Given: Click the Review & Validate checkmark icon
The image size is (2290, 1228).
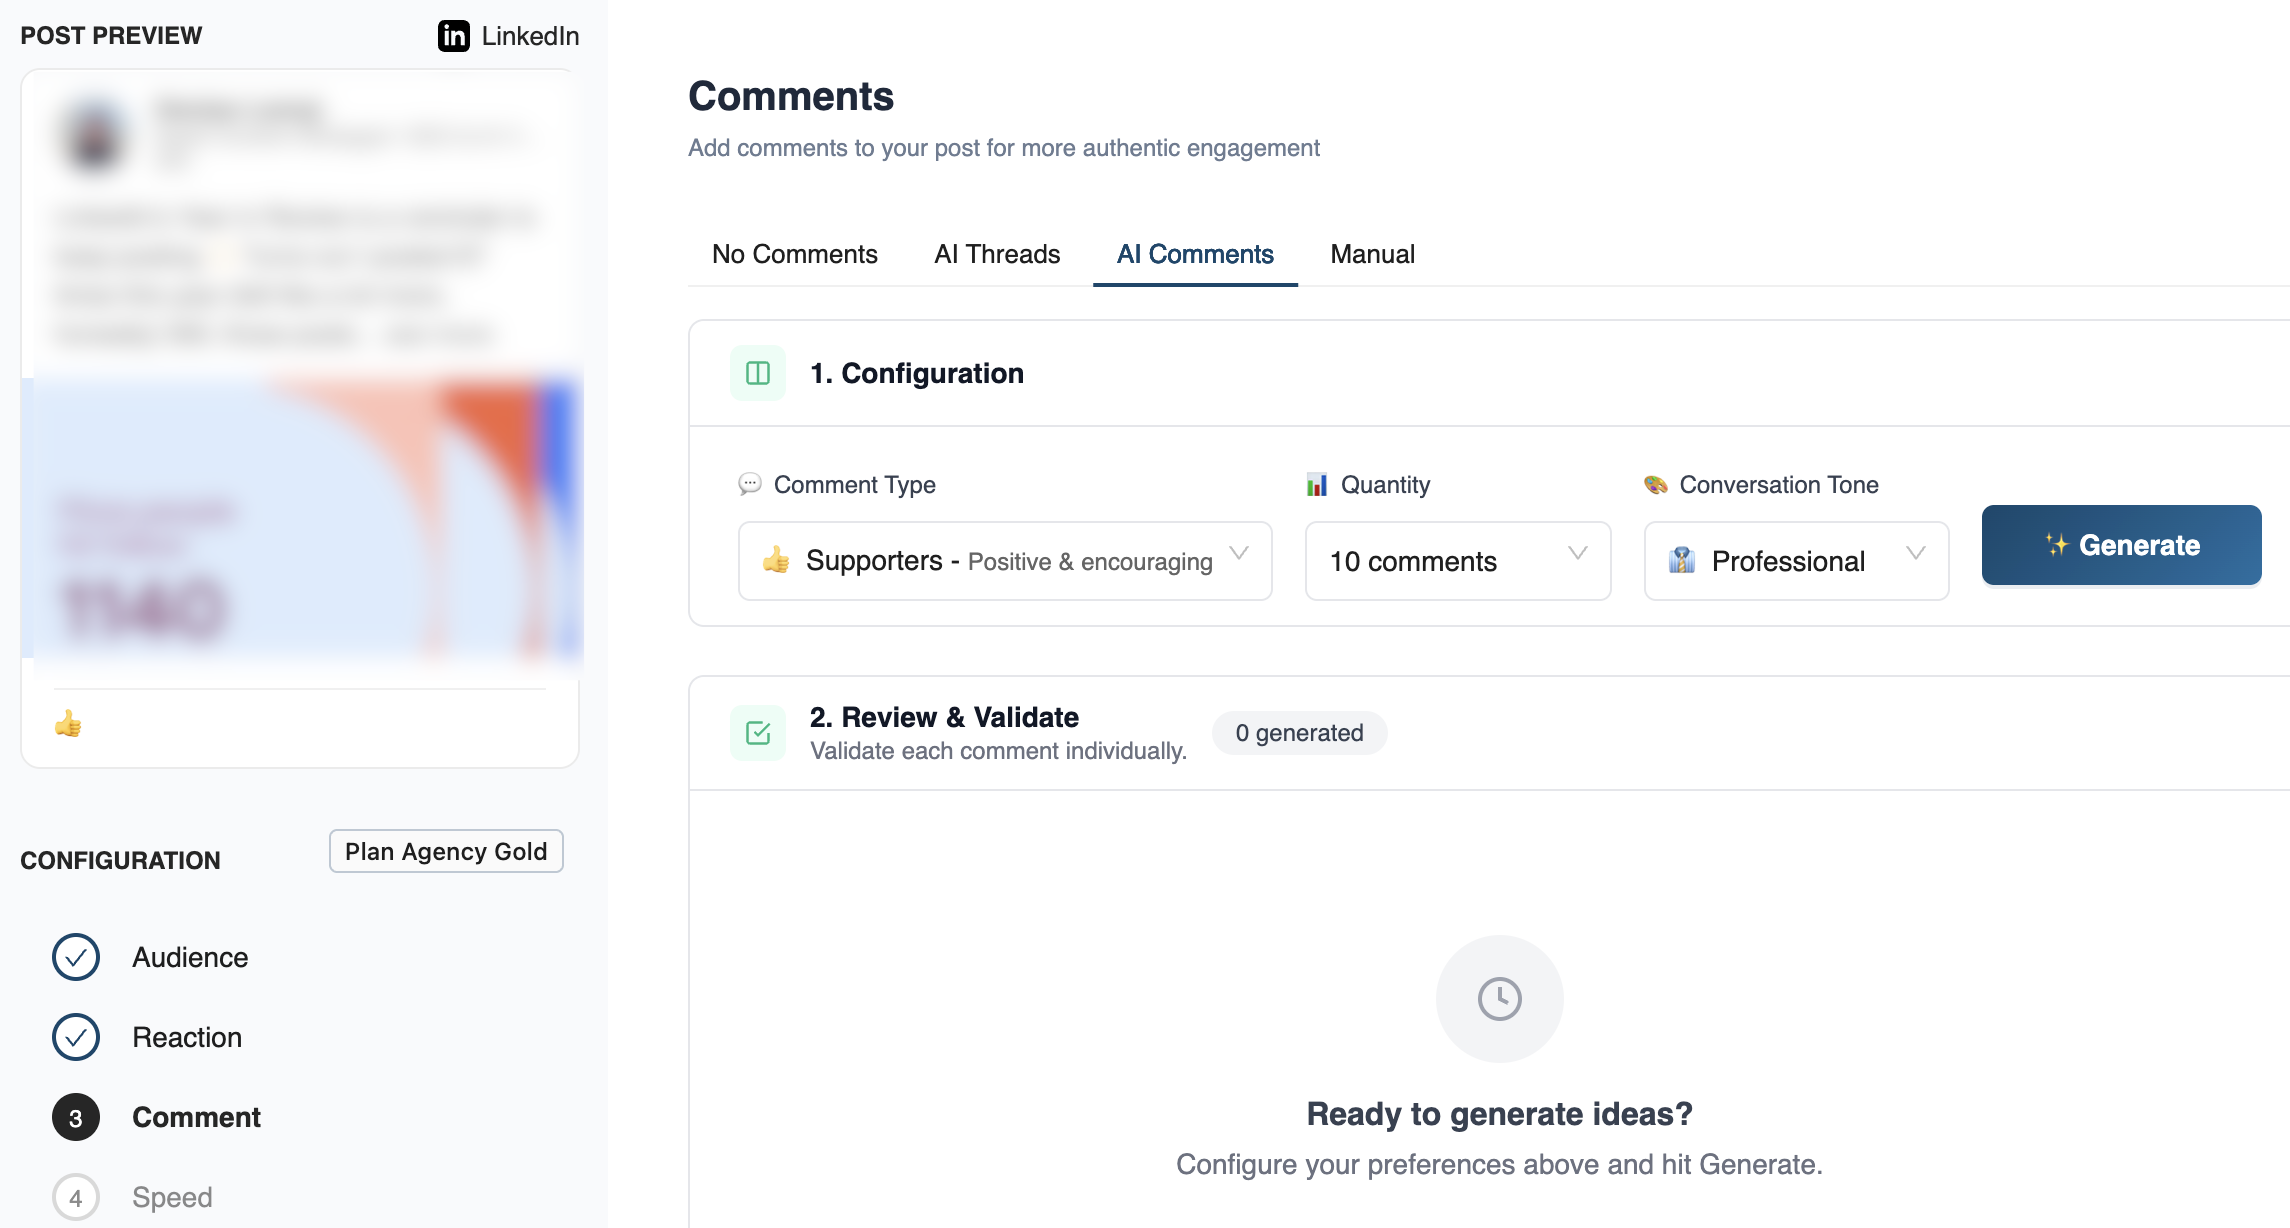Looking at the screenshot, I should coord(758,732).
